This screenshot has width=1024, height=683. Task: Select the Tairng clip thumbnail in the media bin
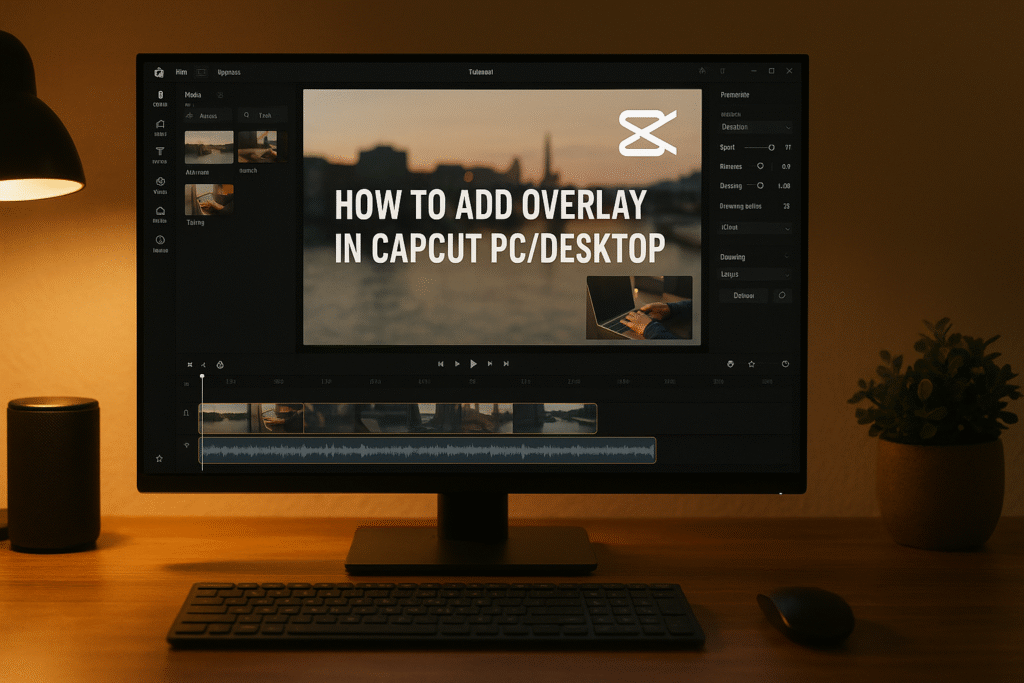(x=209, y=198)
